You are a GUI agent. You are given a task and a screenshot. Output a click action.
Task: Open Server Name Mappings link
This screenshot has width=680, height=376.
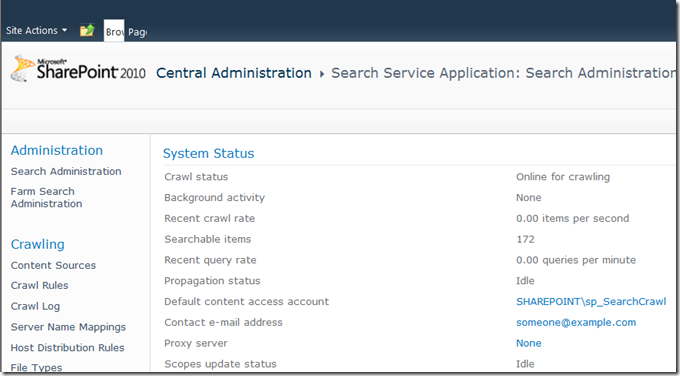point(68,327)
